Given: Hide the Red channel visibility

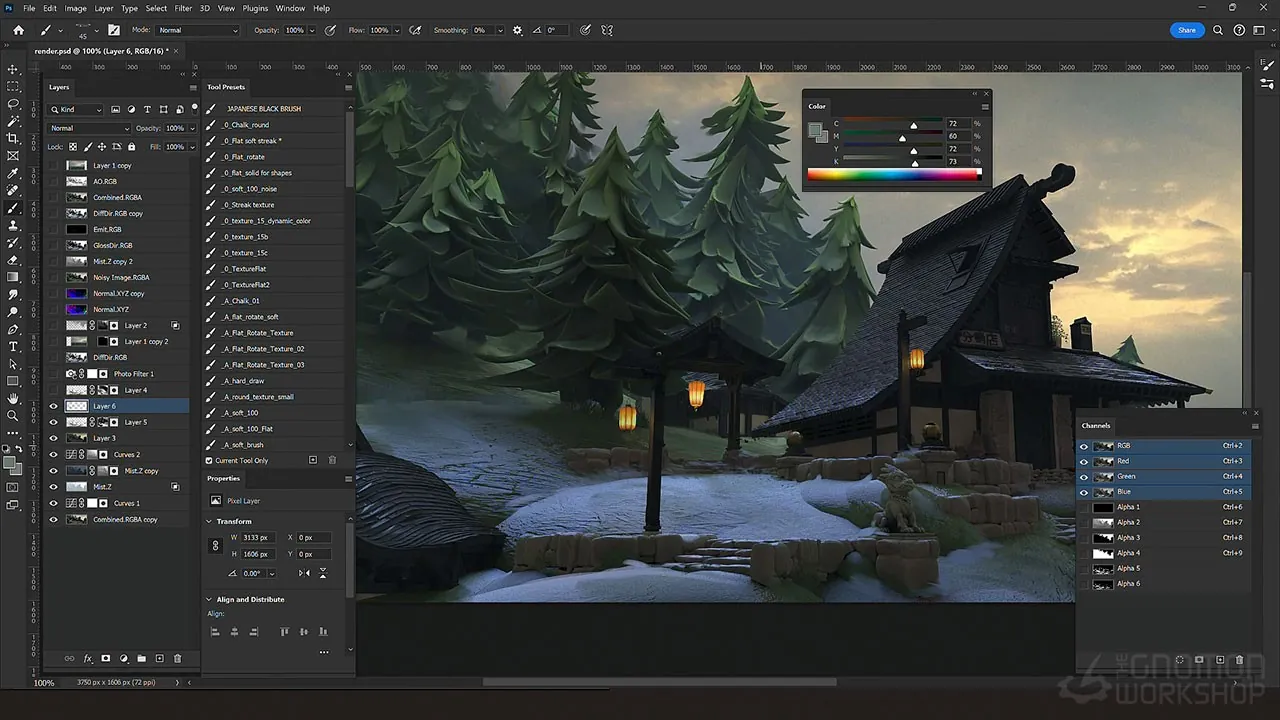Looking at the screenshot, I should [x=1084, y=461].
